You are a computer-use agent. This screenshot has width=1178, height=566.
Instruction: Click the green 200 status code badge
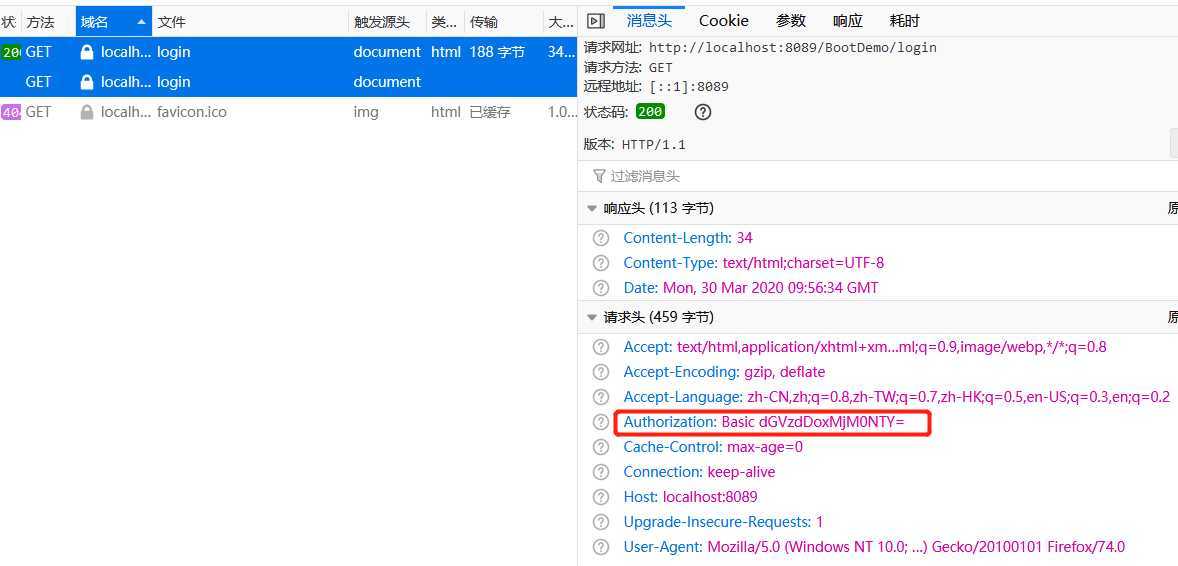650,112
